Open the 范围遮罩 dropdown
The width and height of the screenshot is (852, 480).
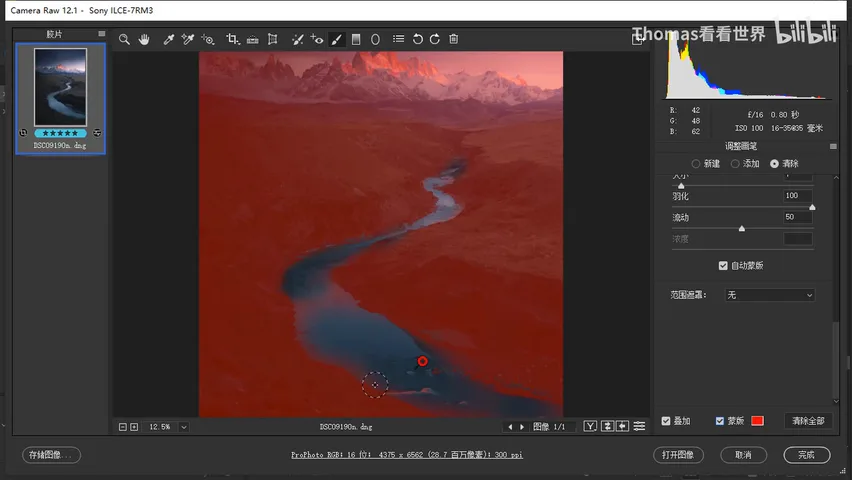tap(770, 295)
